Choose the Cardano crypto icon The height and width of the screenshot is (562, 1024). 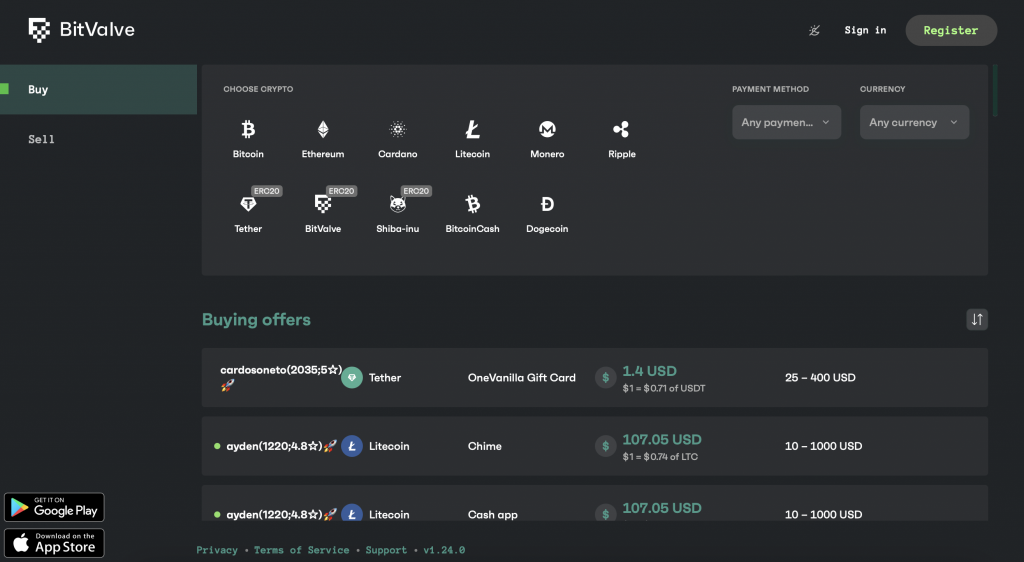coord(398,129)
